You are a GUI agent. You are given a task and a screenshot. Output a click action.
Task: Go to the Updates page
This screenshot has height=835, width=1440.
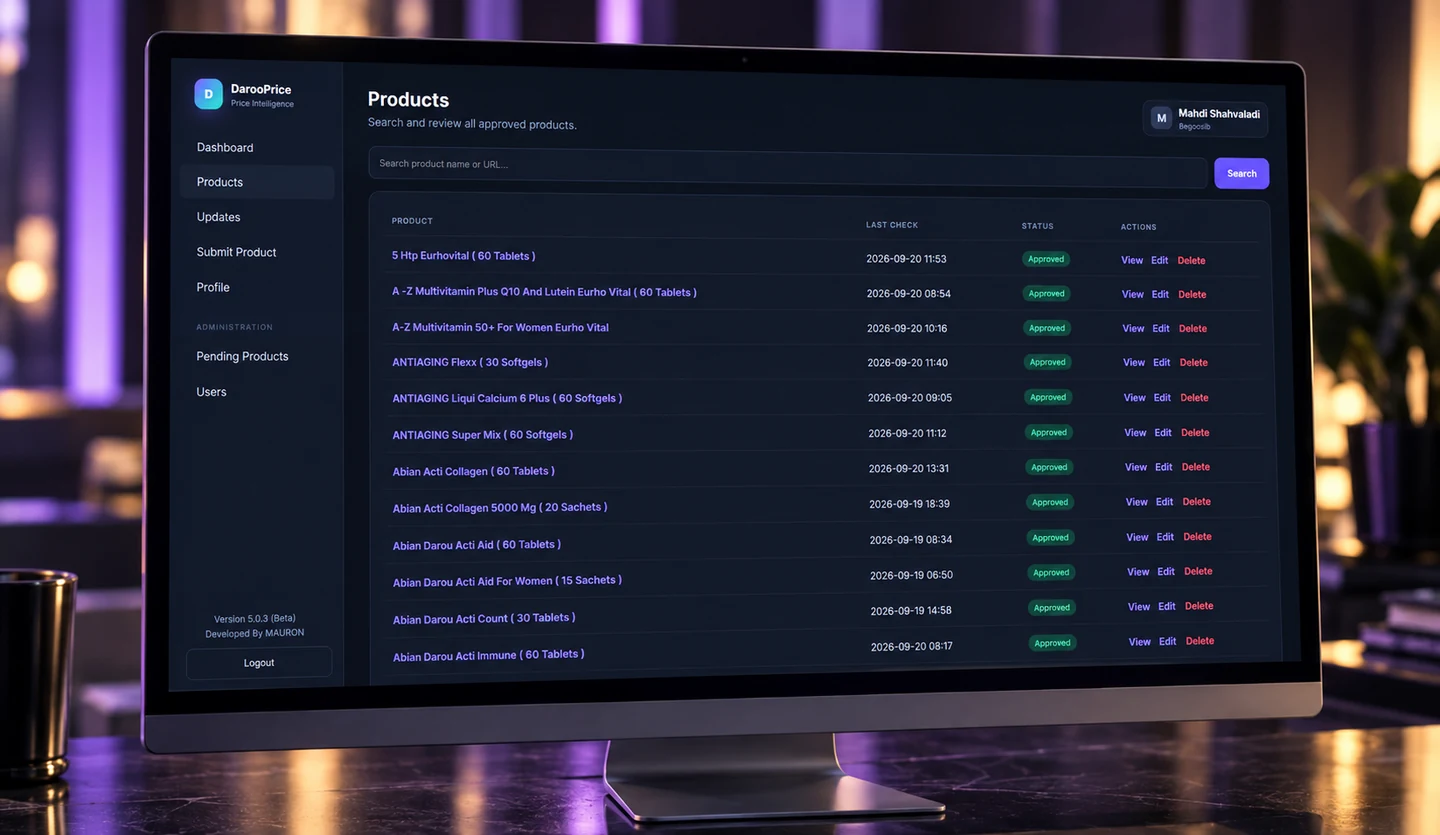coord(218,217)
